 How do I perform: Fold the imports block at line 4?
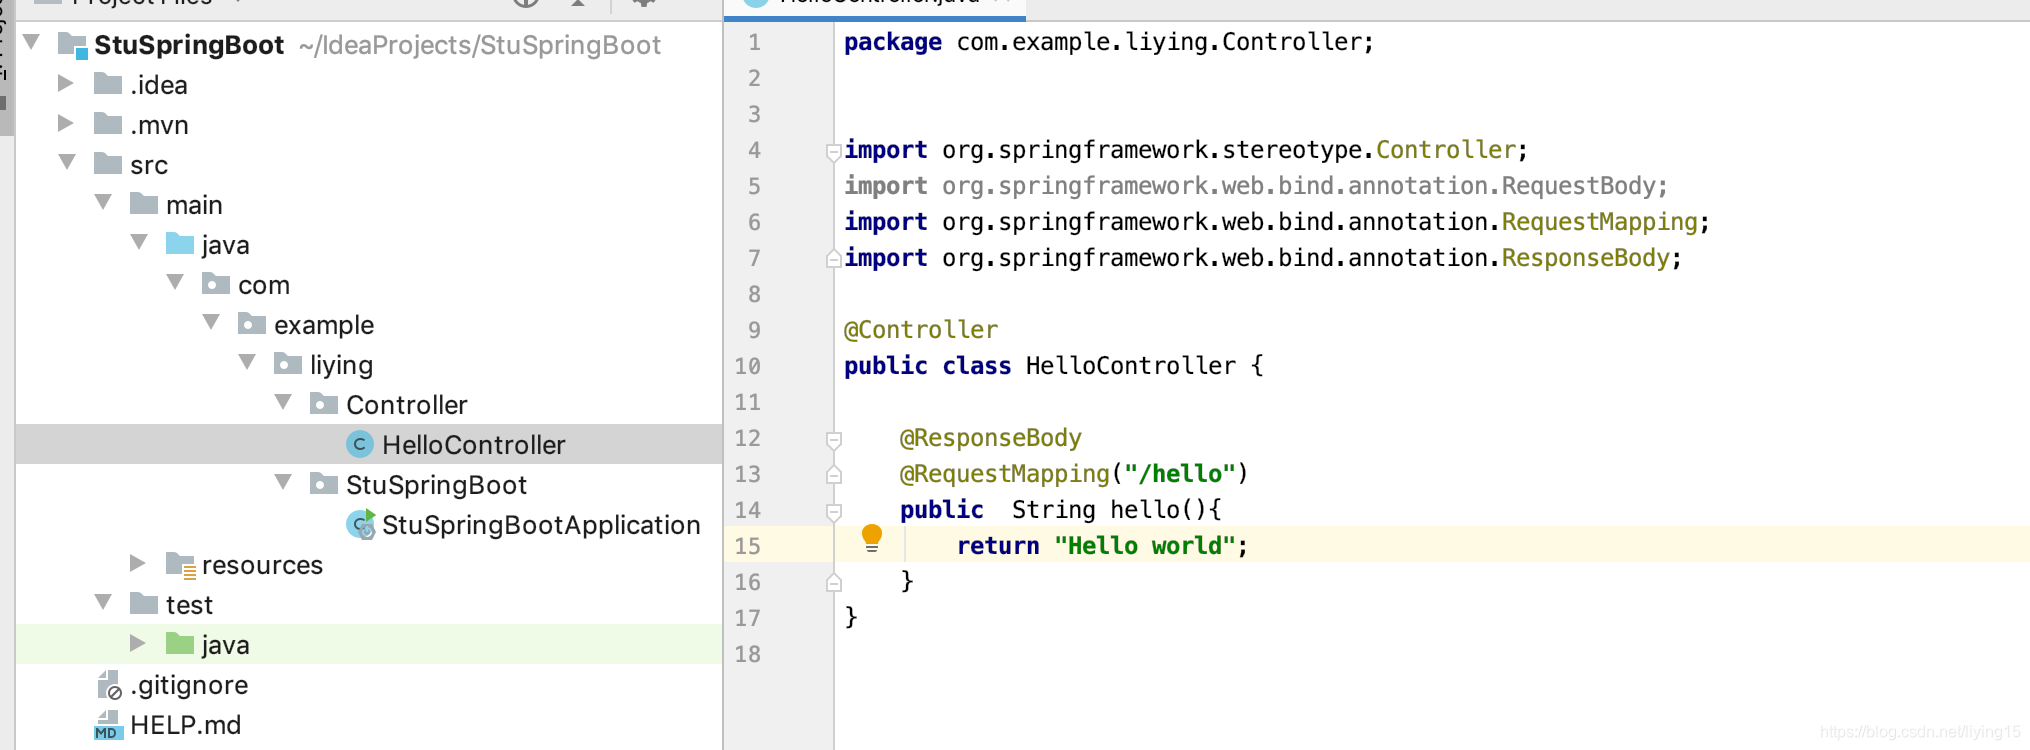(834, 152)
